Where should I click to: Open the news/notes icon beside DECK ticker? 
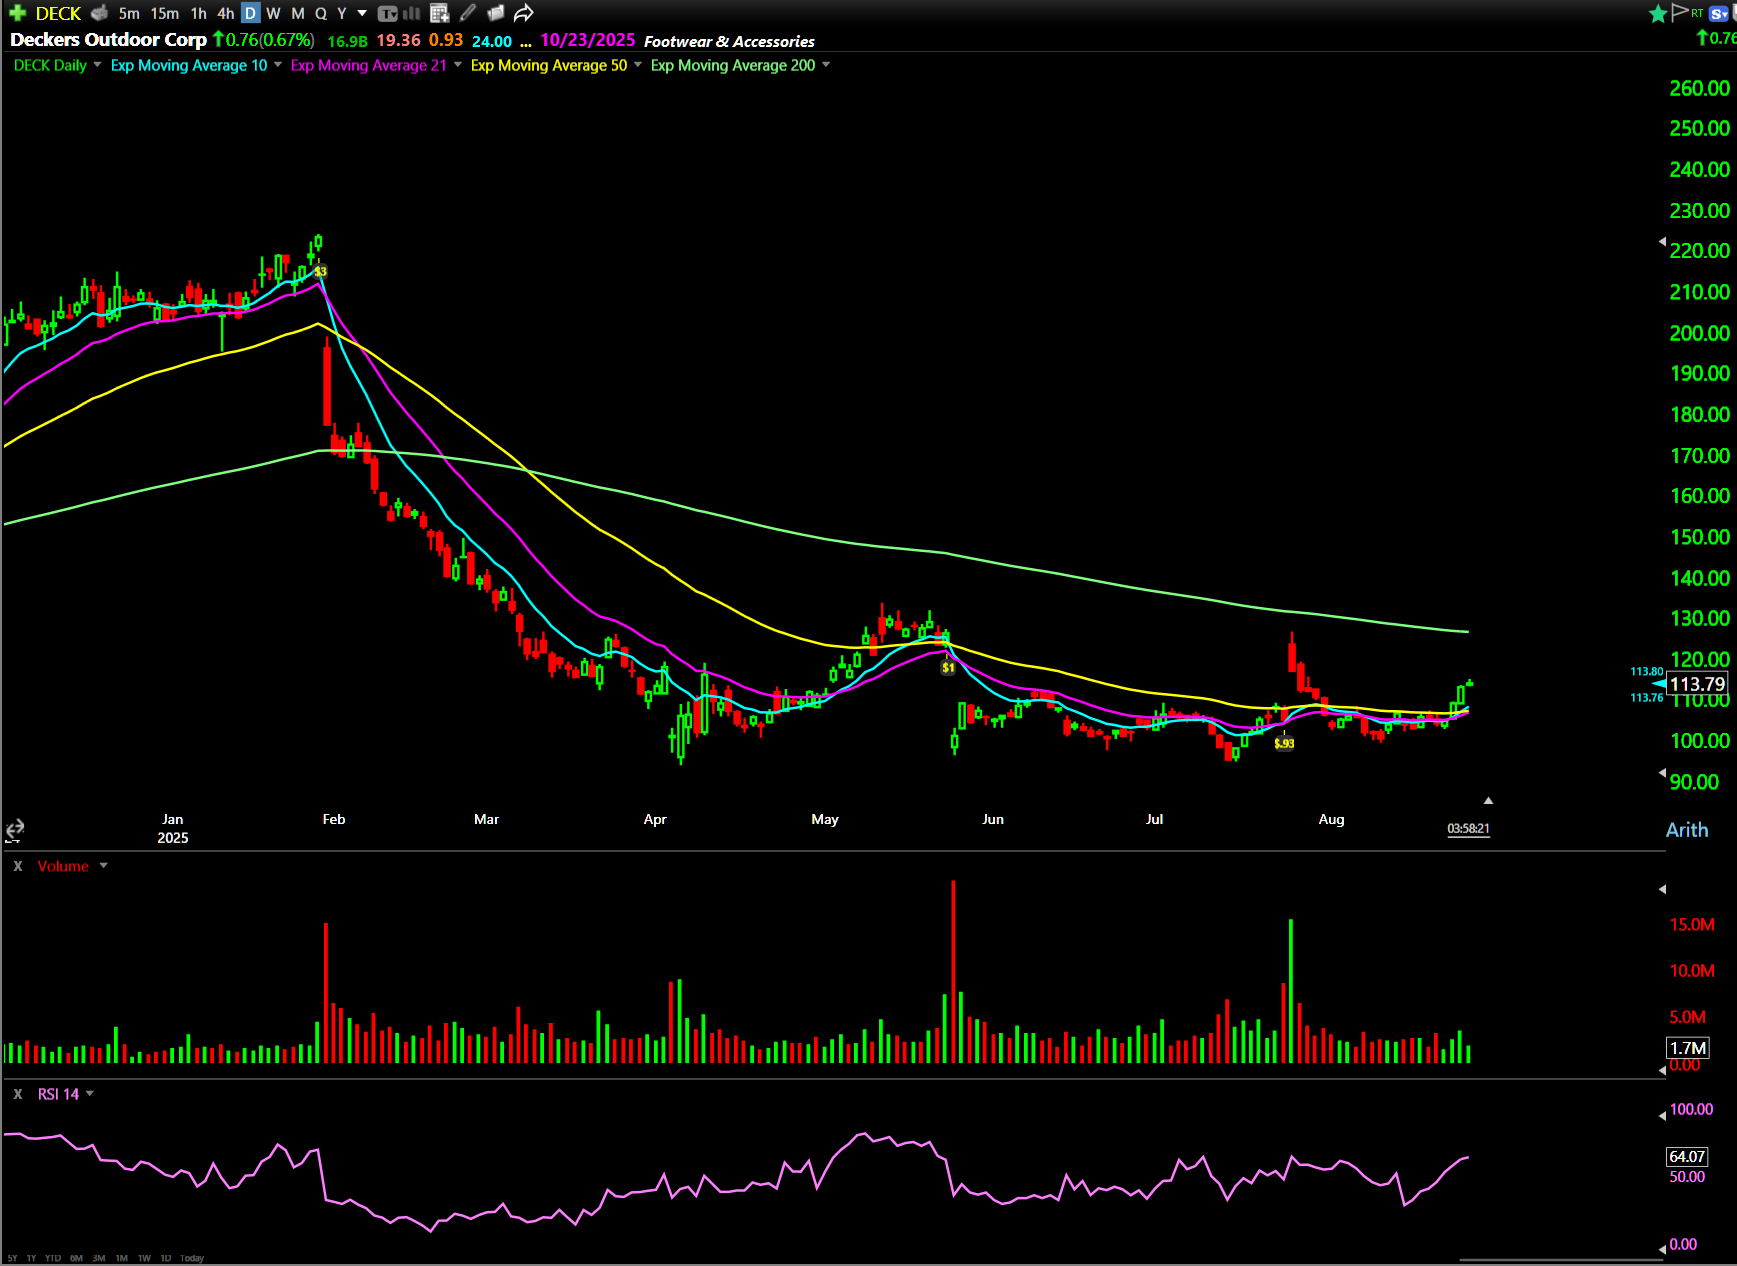[x=99, y=13]
